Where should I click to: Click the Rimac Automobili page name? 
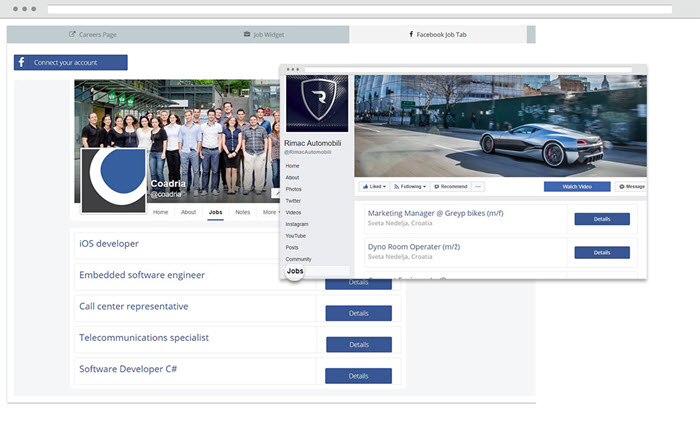click(x=312, y=143)
